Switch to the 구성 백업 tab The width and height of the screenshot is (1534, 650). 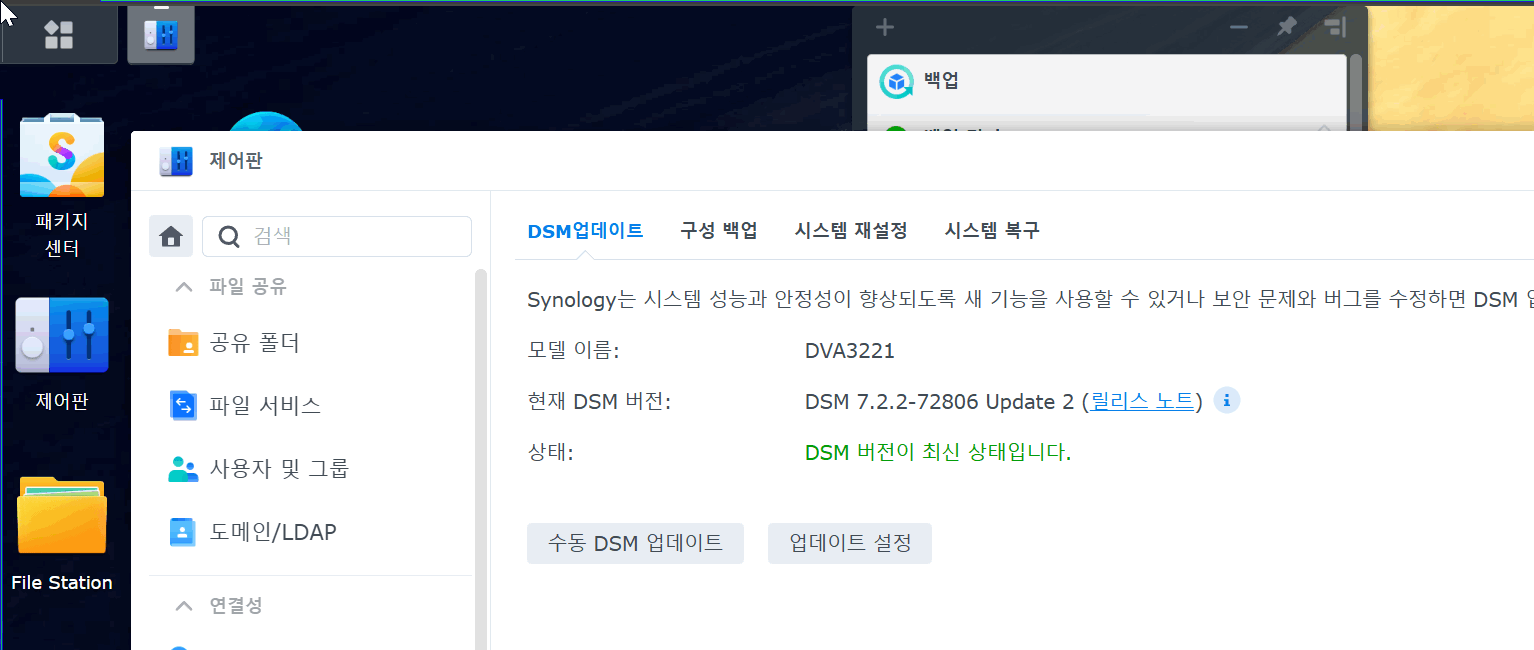click(719, 231)
